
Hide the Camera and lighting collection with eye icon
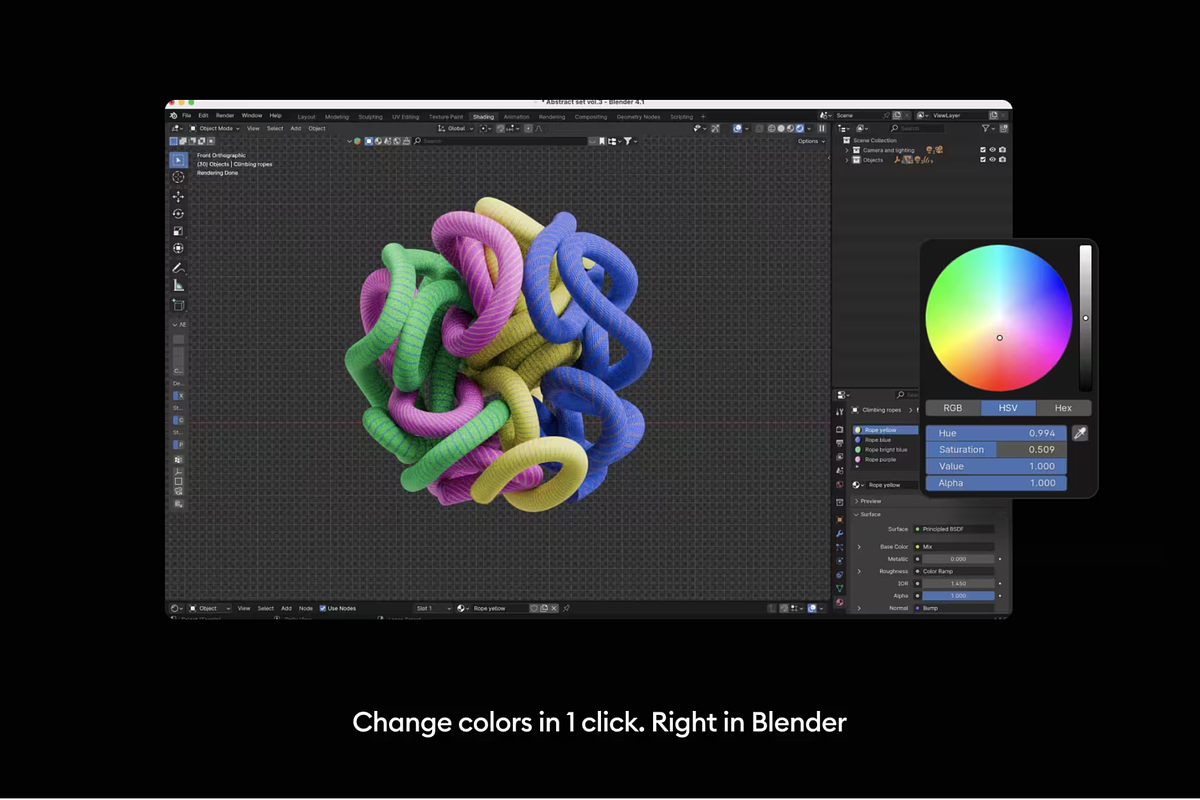[993, 150]
